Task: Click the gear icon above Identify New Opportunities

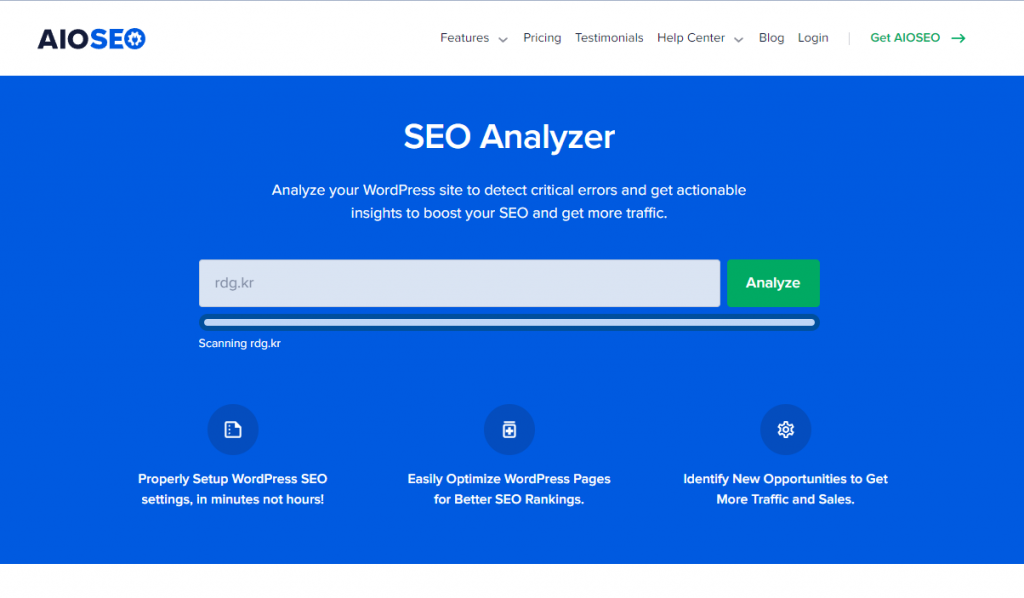Action: (786, 430)
